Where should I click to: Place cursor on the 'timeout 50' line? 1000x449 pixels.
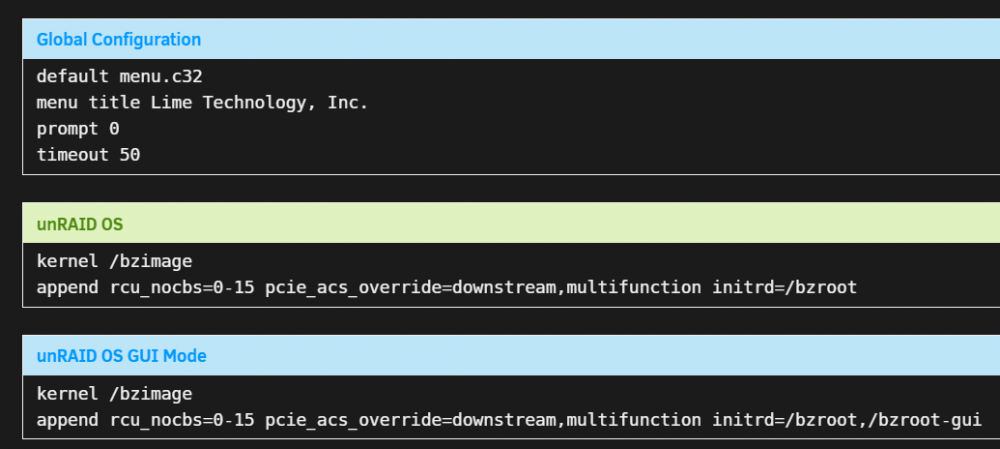88,154
